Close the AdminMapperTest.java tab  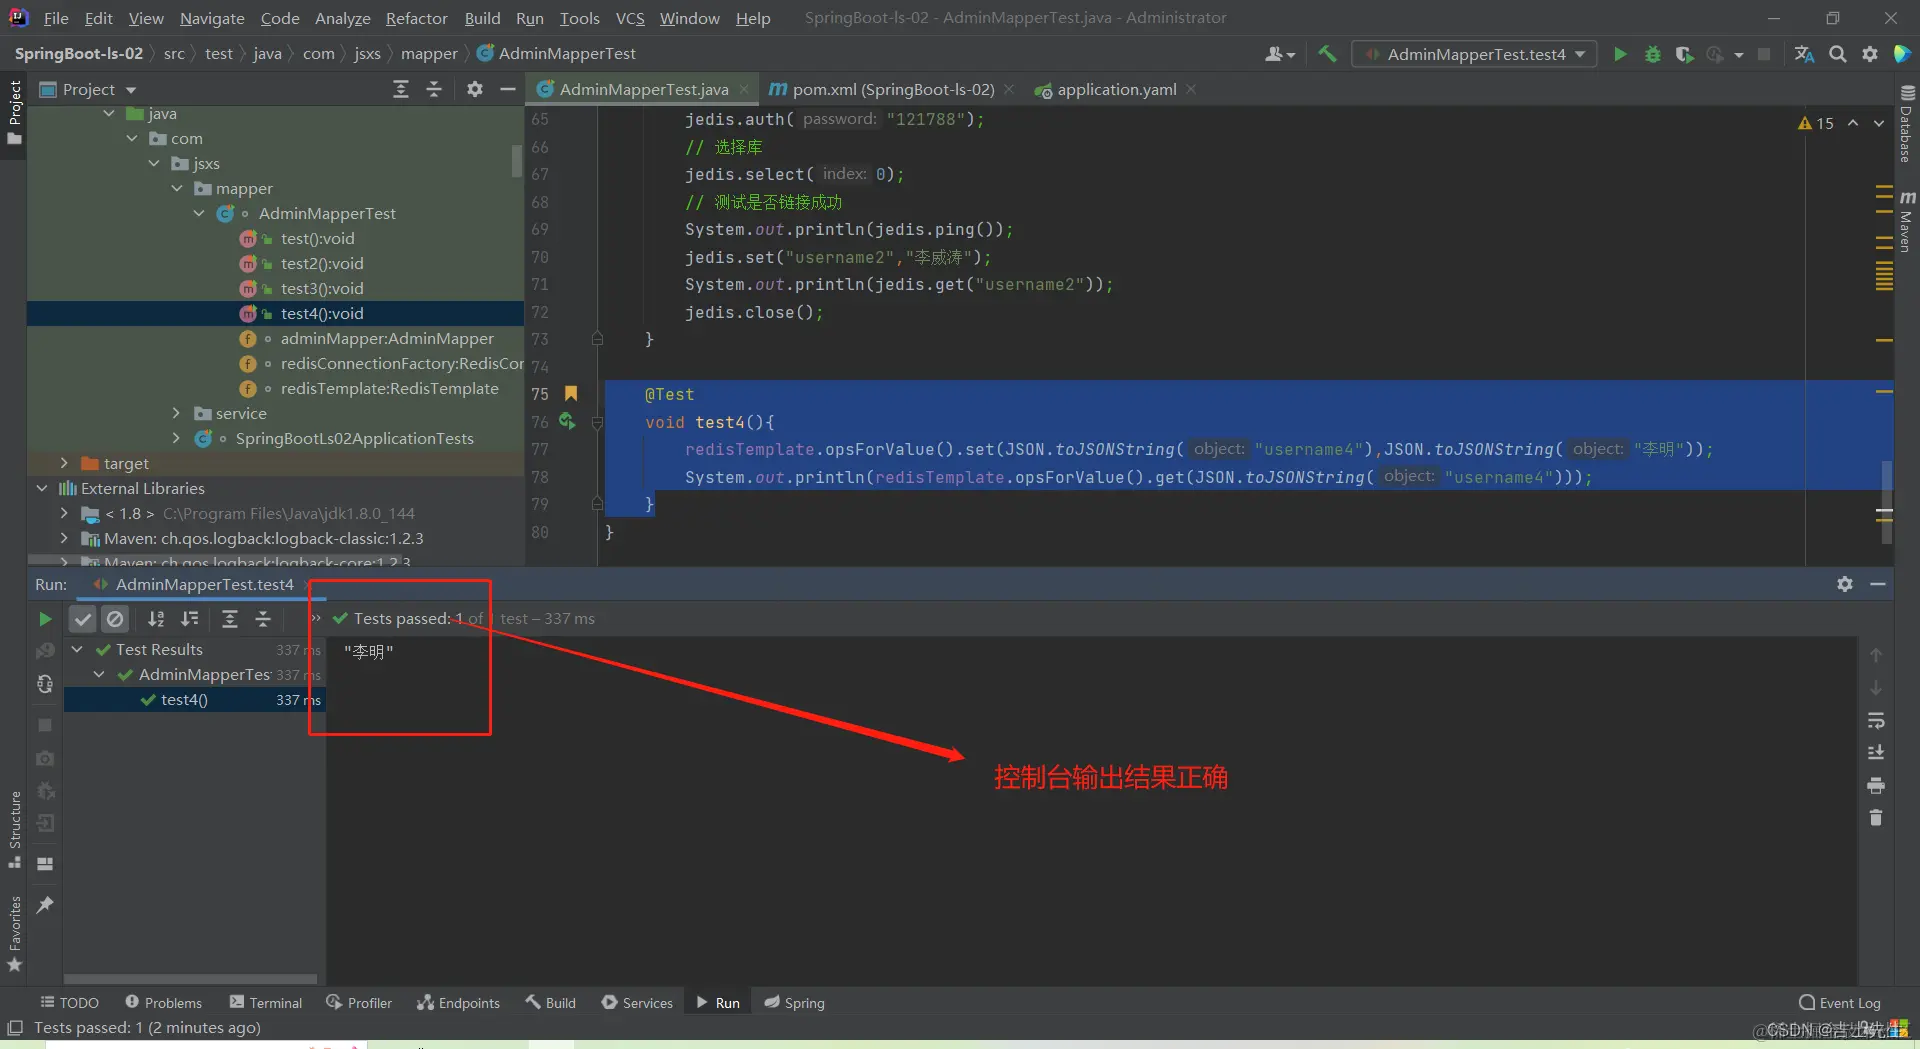click(x=744, y=89)
